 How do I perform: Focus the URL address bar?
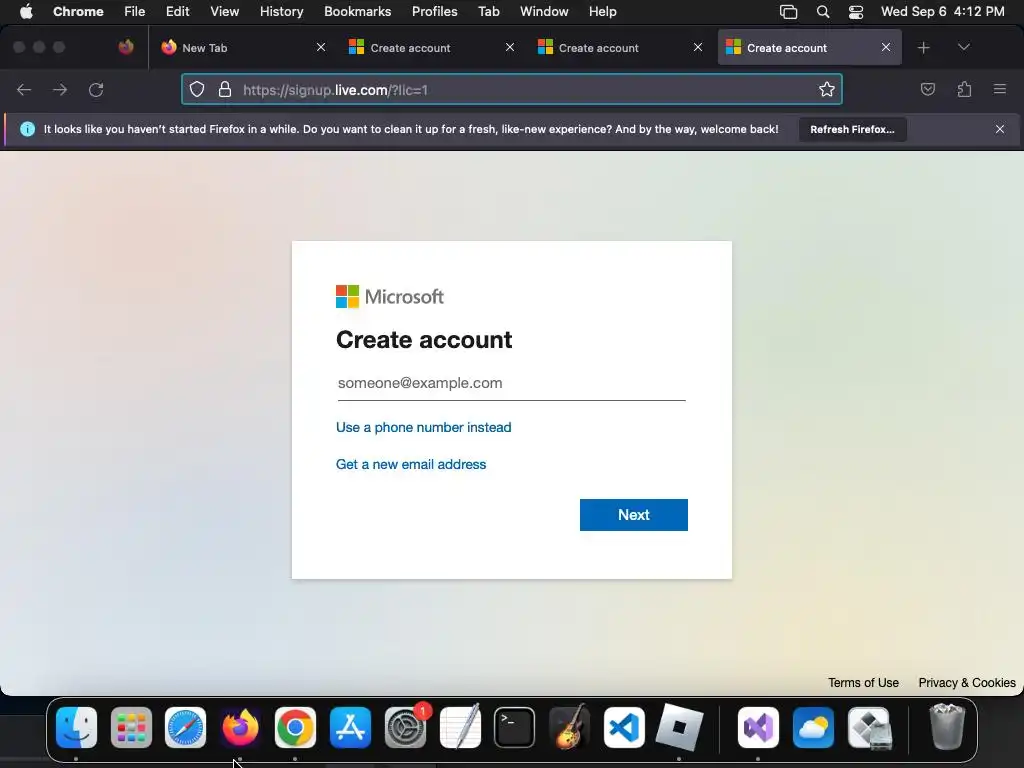point(512,89)
